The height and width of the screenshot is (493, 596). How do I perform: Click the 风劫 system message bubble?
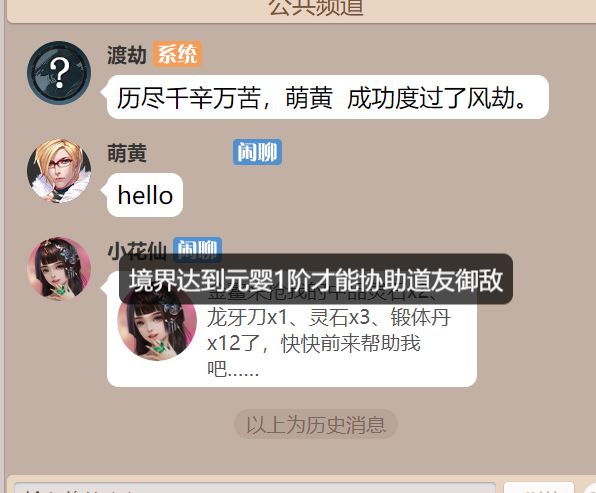pyautogui.click(x=328, y=97)
